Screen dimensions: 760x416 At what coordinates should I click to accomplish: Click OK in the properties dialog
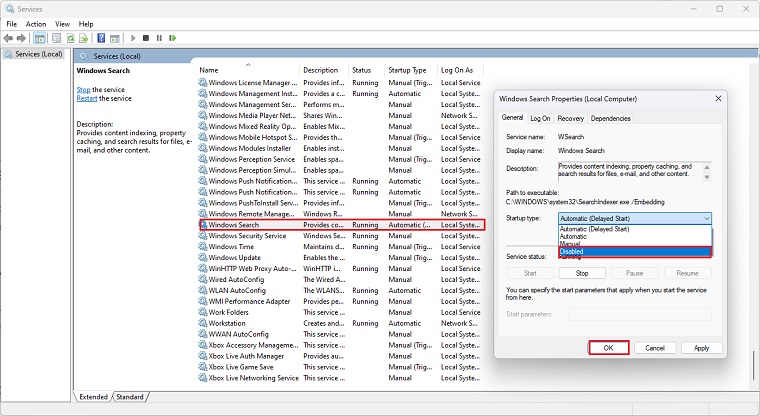click(x=608, y=348)
